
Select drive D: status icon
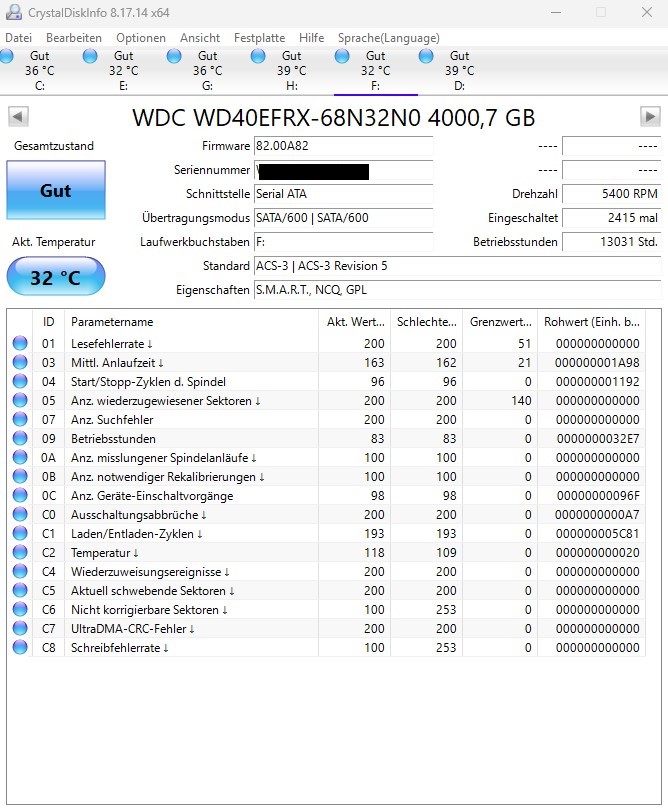click(x=426, y=56)
